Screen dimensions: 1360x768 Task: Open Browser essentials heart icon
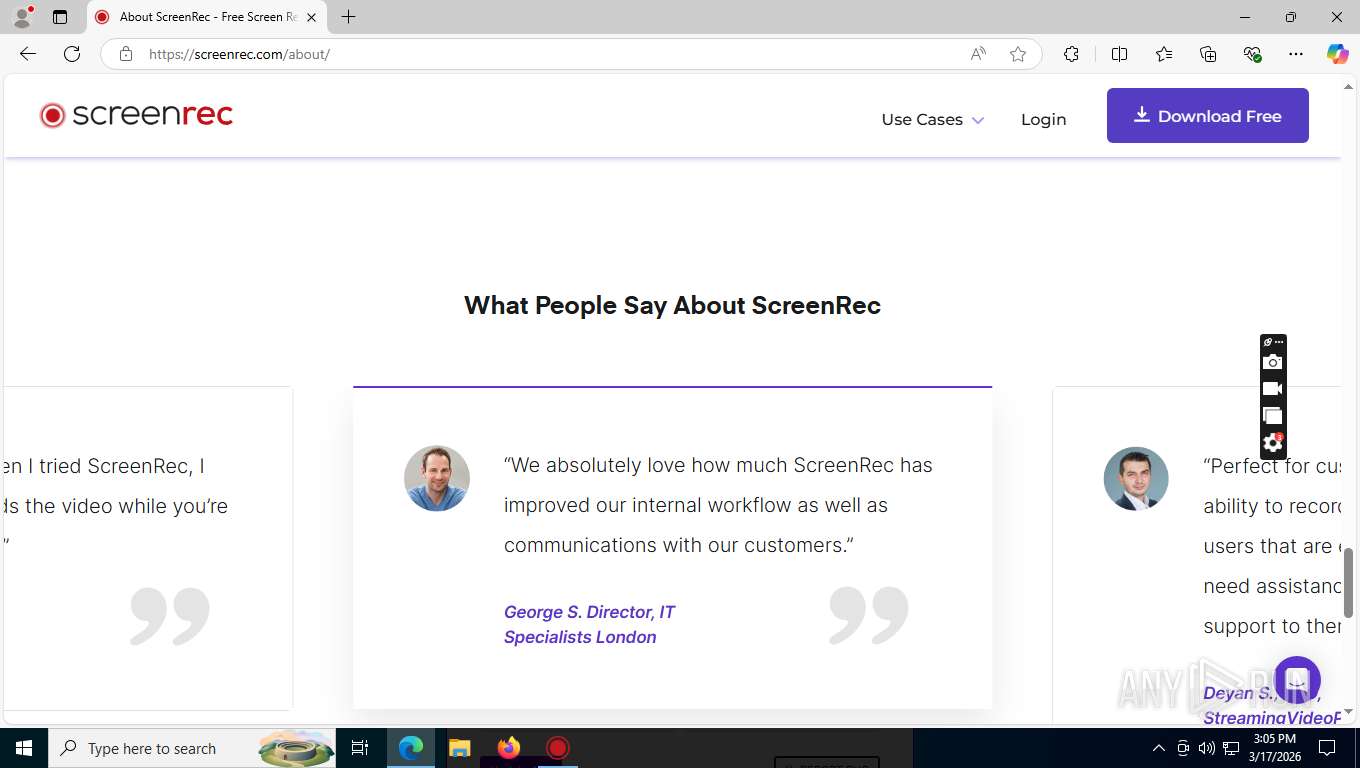click(x=1252, y=54)
